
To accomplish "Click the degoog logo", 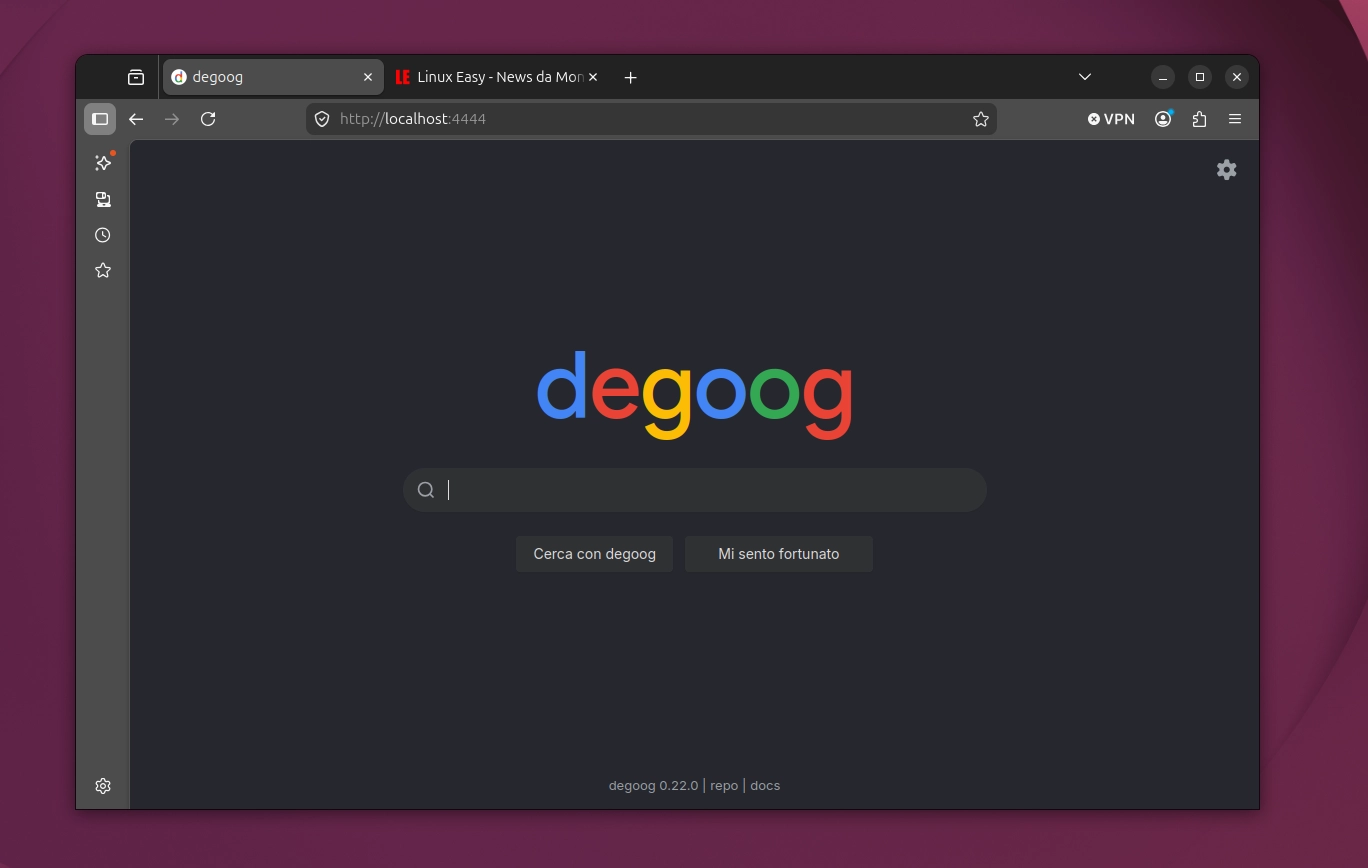I will (x=695, y=393).
